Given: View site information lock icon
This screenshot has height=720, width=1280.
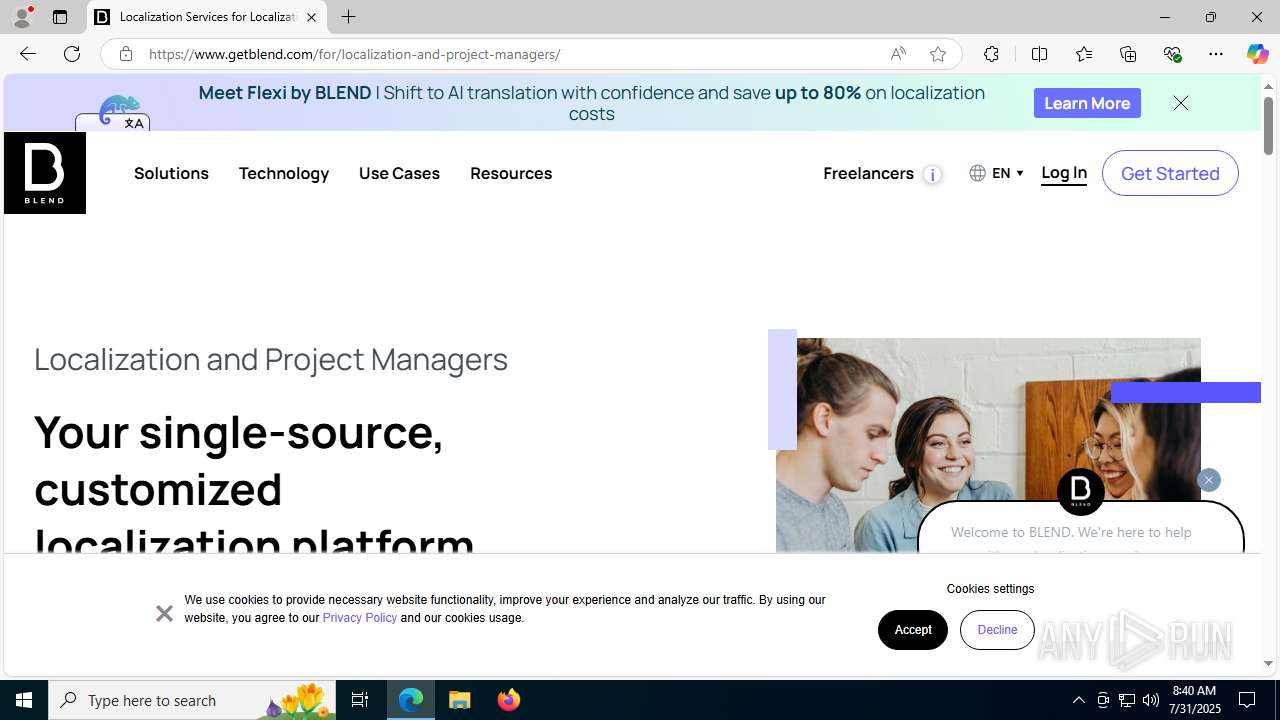Looking at the screenshot, I should (x=125, y=54).
